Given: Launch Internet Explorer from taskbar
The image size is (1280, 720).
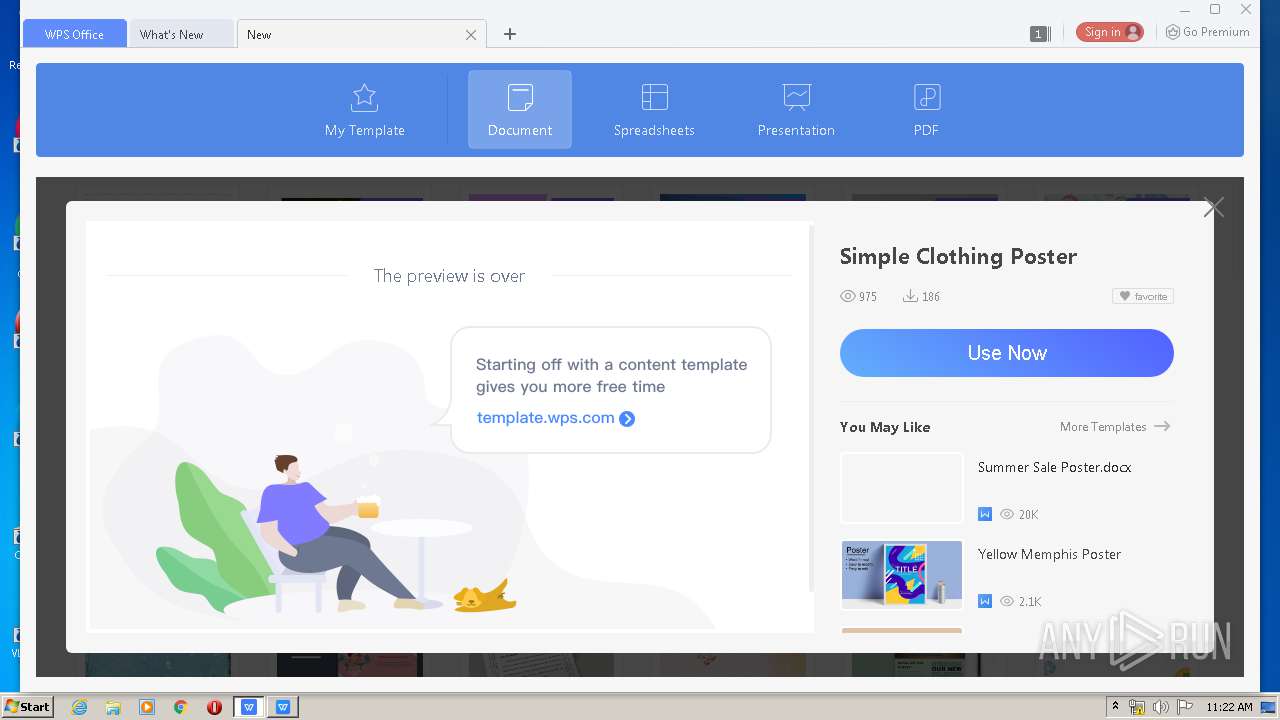Looking at the screenshot, I should click(x=79, y=707).
